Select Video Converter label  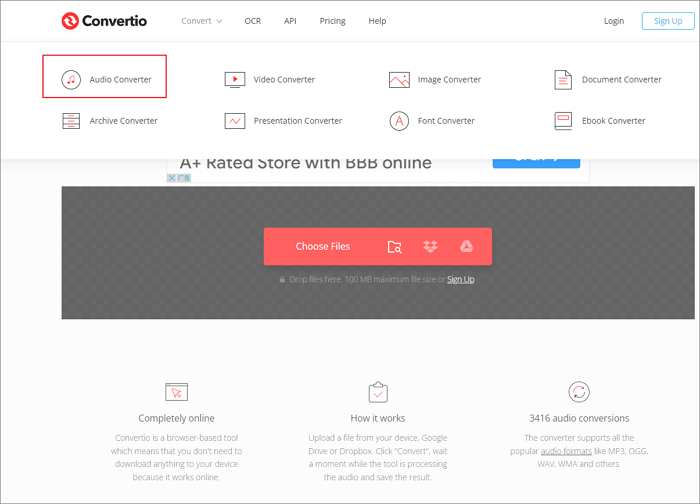tap(284, 79)
